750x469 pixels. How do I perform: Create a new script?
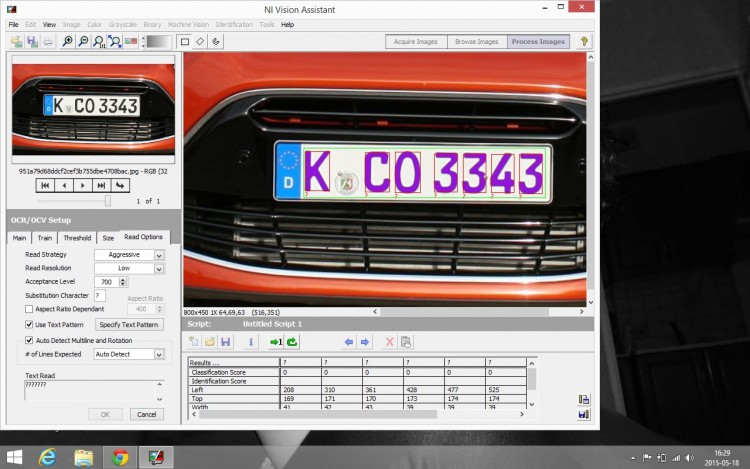(194, 342)
